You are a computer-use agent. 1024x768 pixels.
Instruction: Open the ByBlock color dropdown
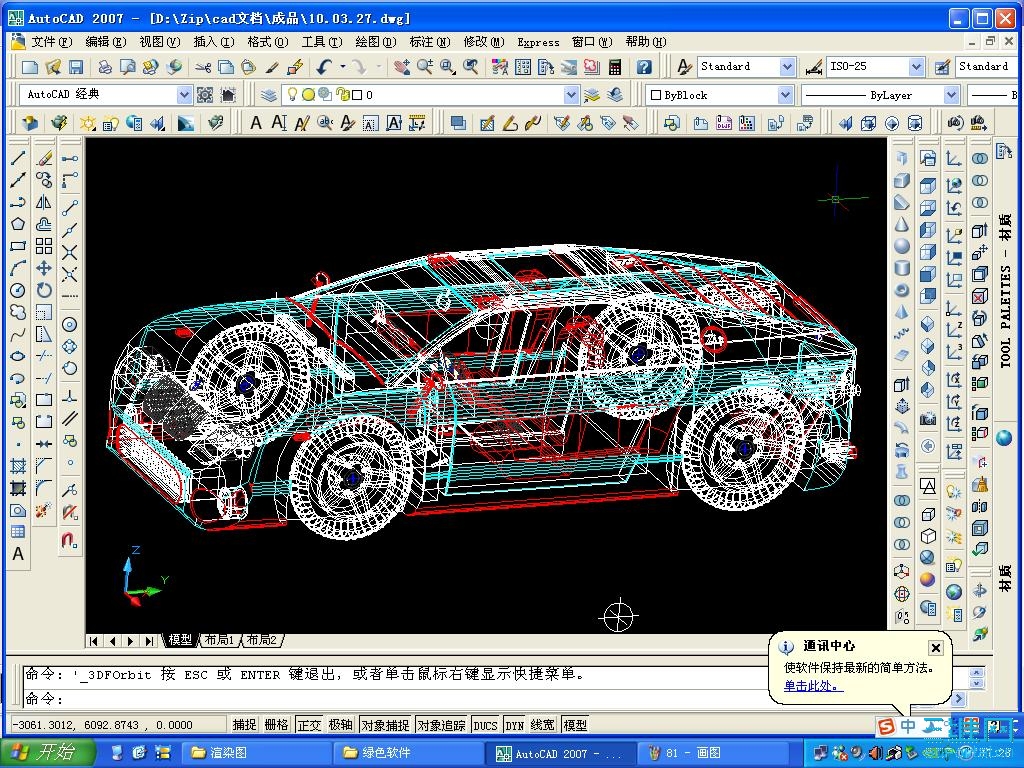pyautogui.click(x=786, y=95)
